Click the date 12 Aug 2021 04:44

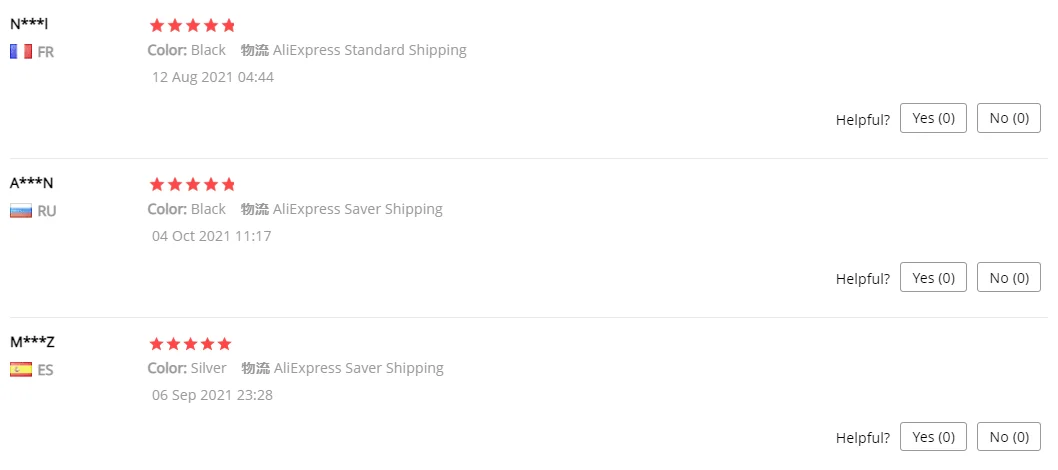click(x=213, y=77)
